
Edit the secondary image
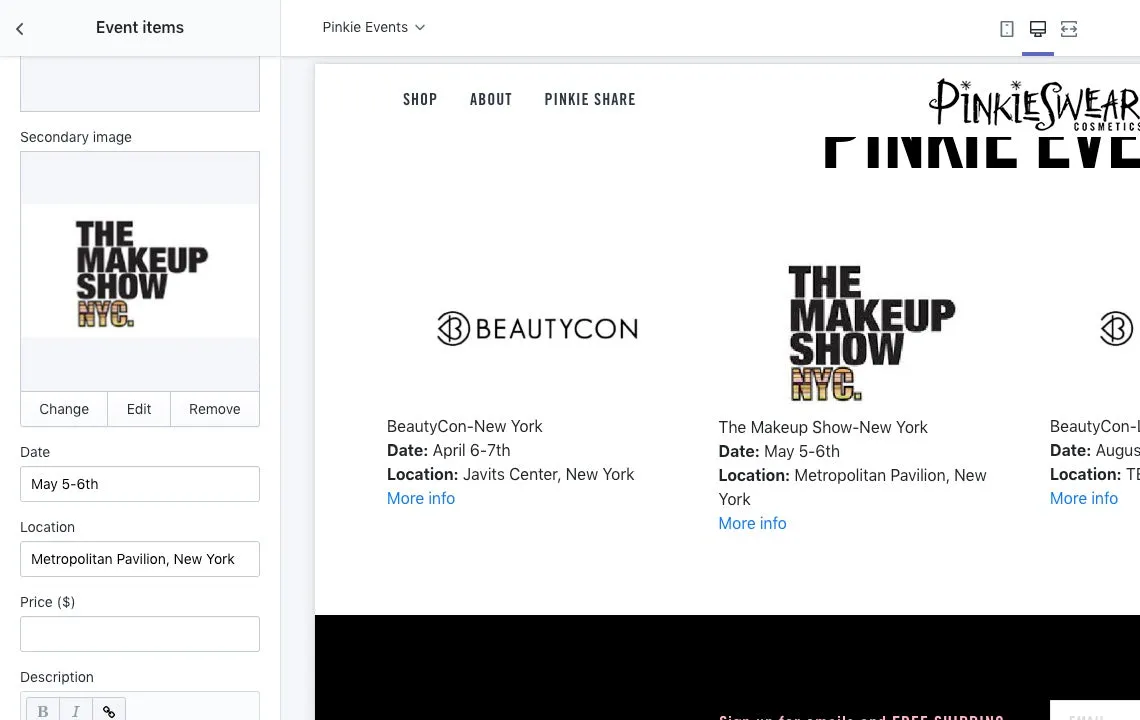[139, 409]
